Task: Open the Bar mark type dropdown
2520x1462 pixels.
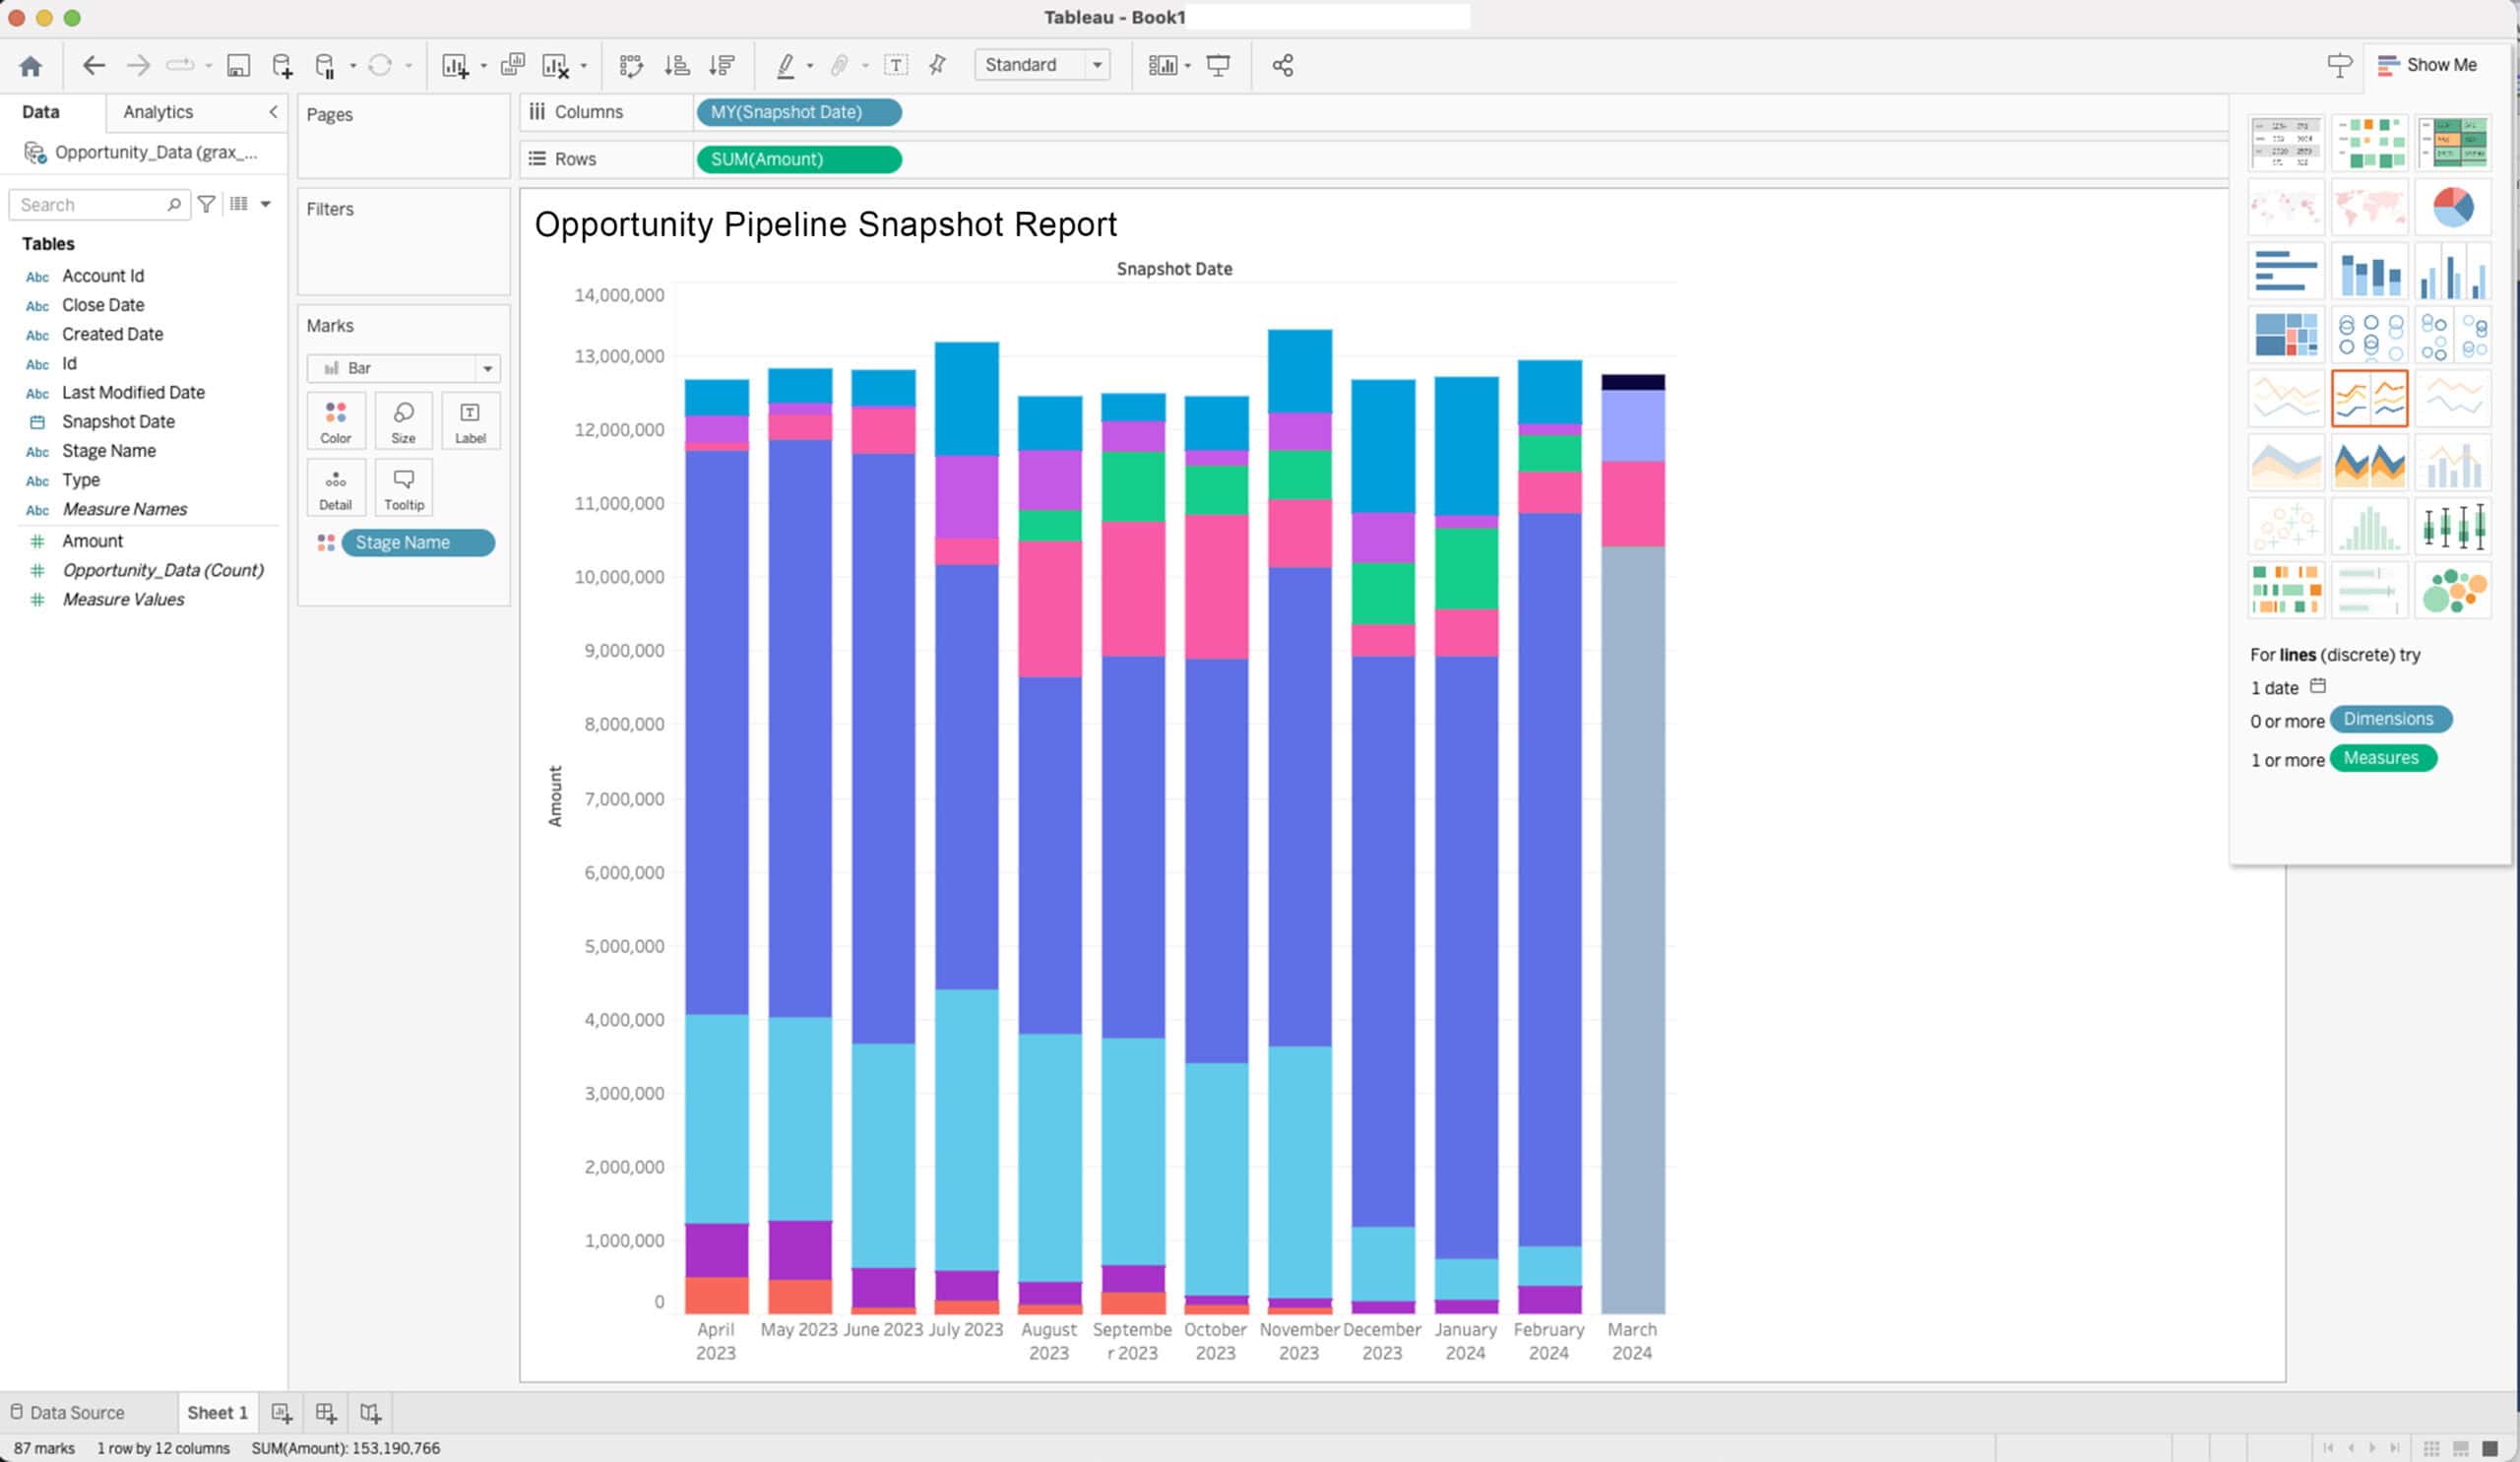Action: (x=487, y=368)
